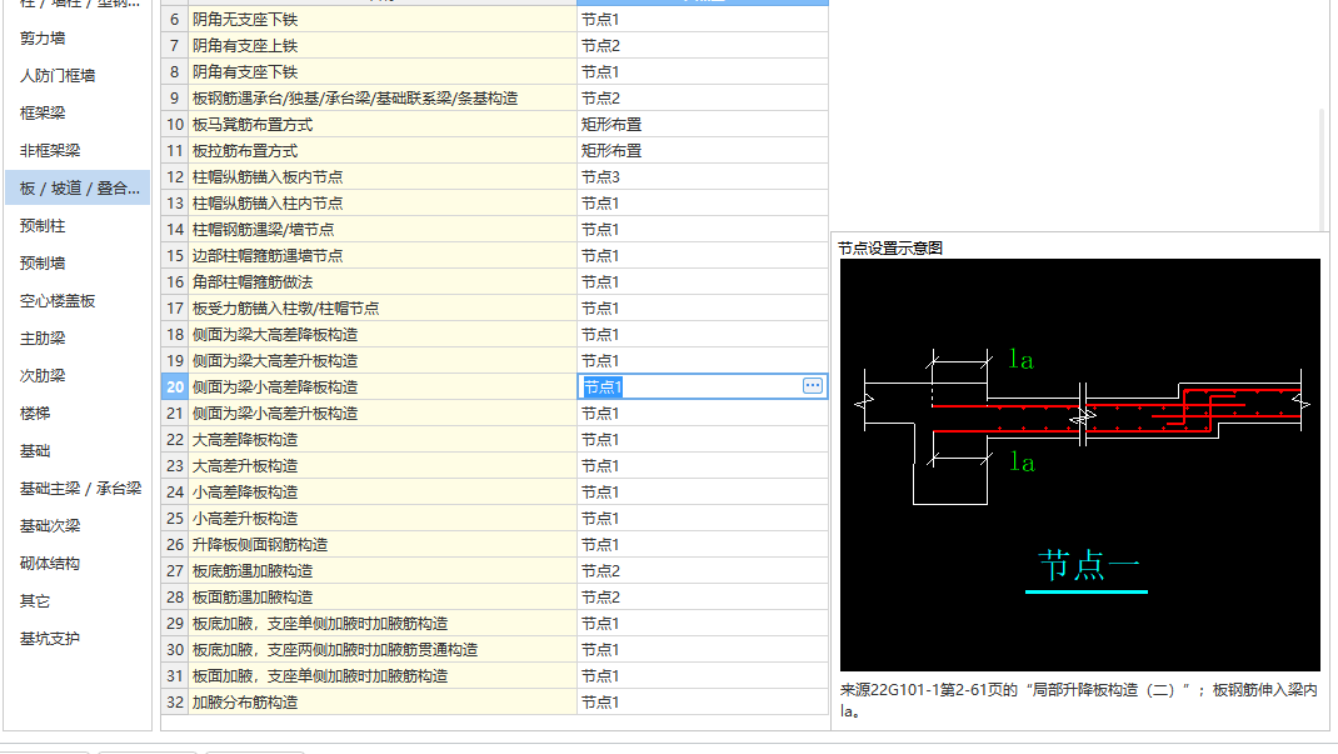Select row 柱帽纵筋锚入板内节点
This screenshot has height=754, width=1338.
(383, 177)
